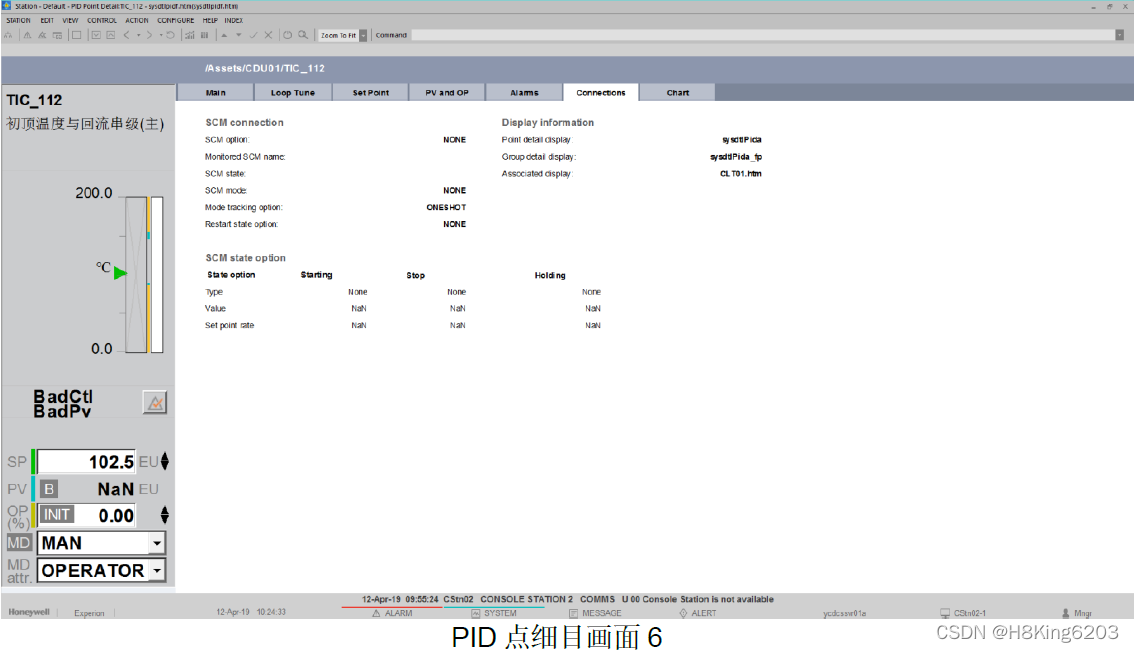Open the HELP menu

tap(210, 20)
